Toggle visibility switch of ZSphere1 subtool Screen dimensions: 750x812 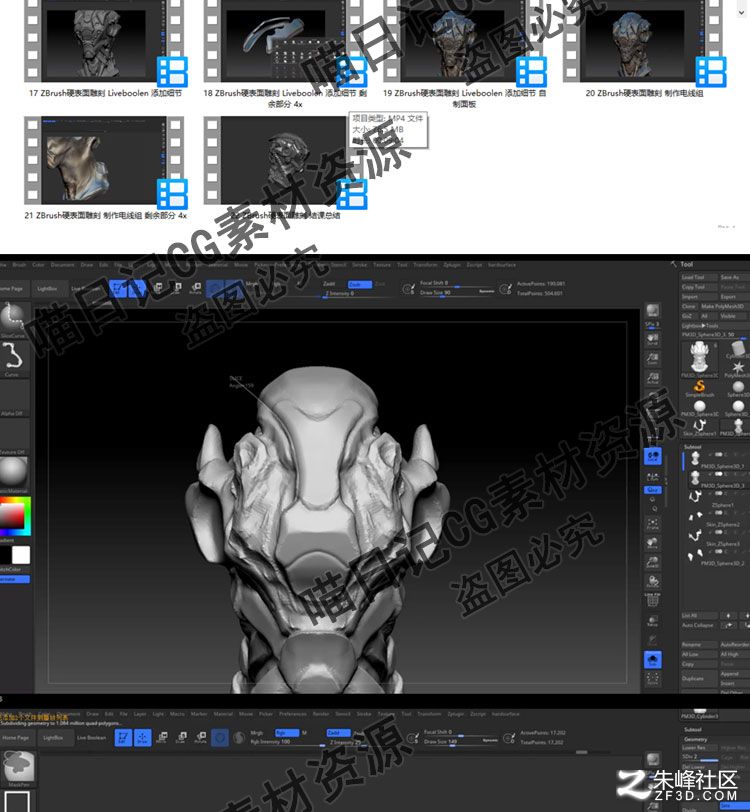(x=719, y=494)
